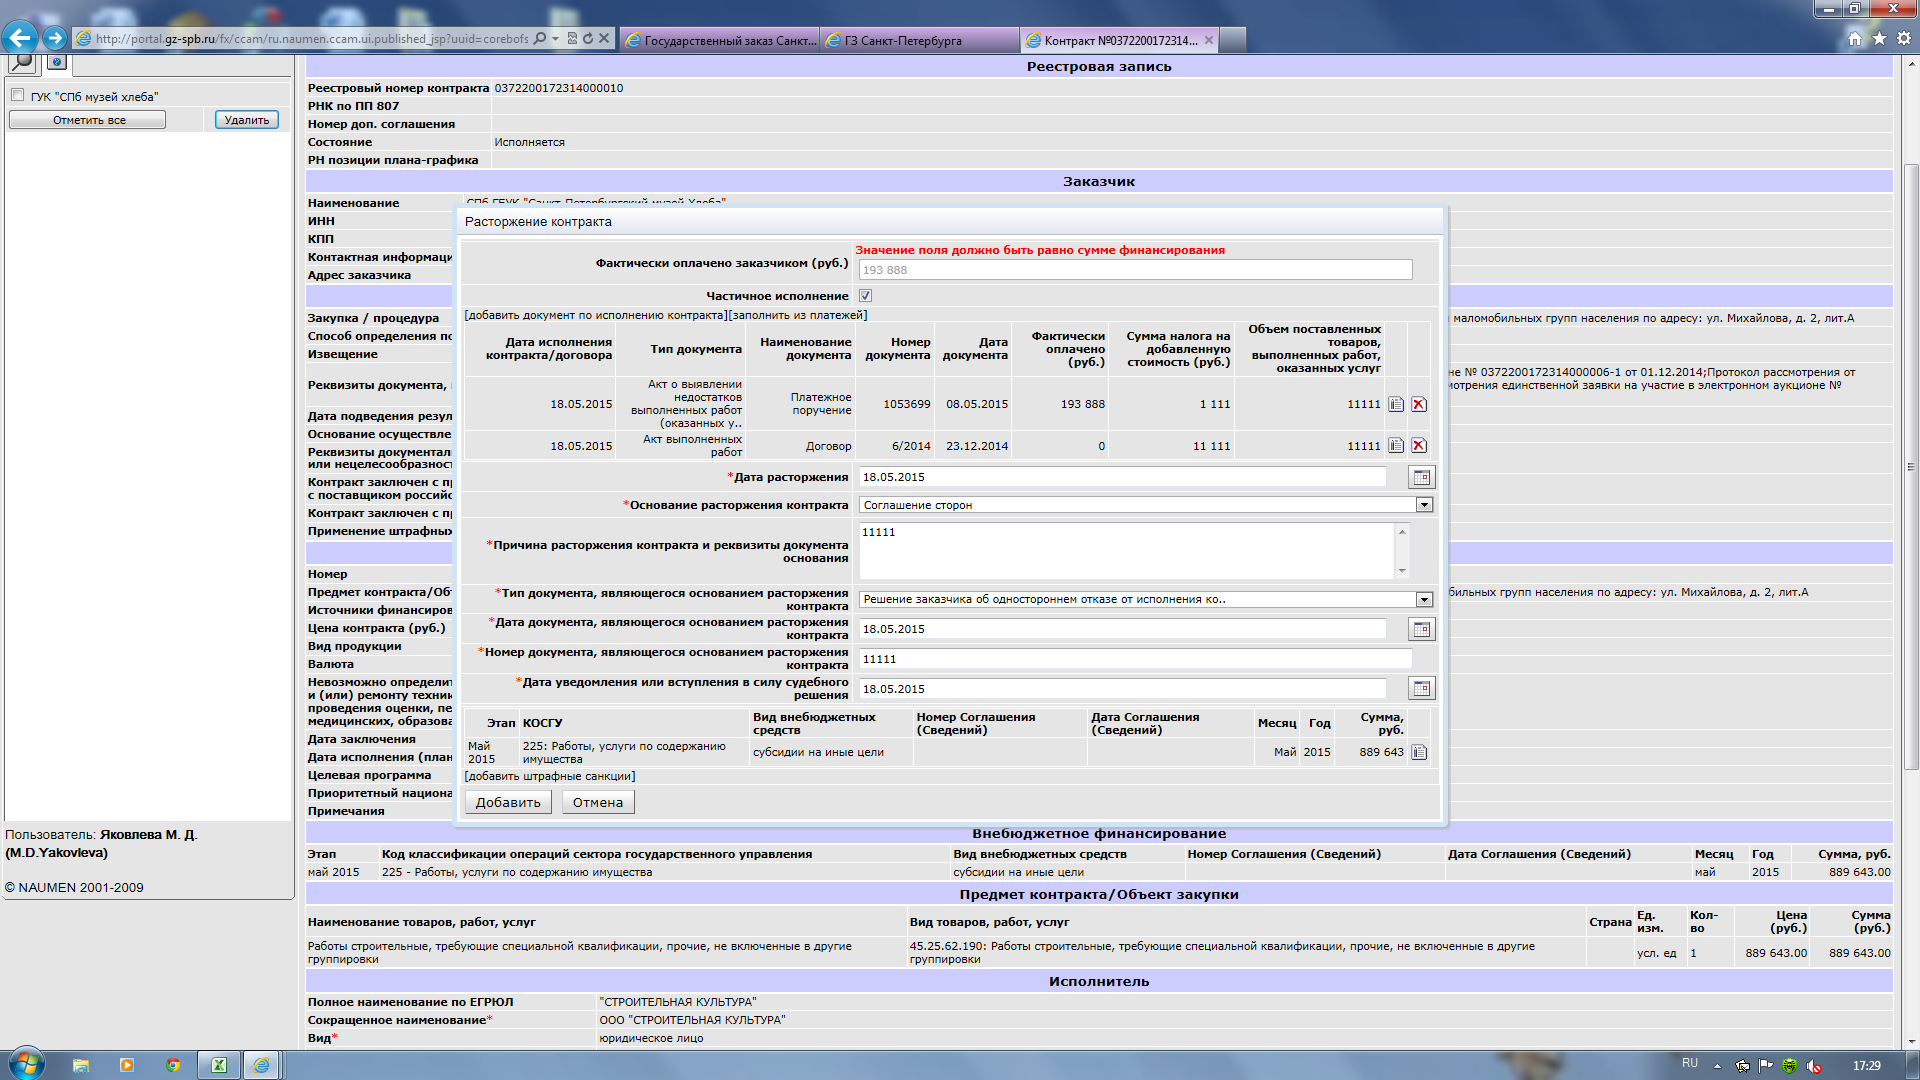Delete the document row numbered 6/2014

click(1419, 446)
